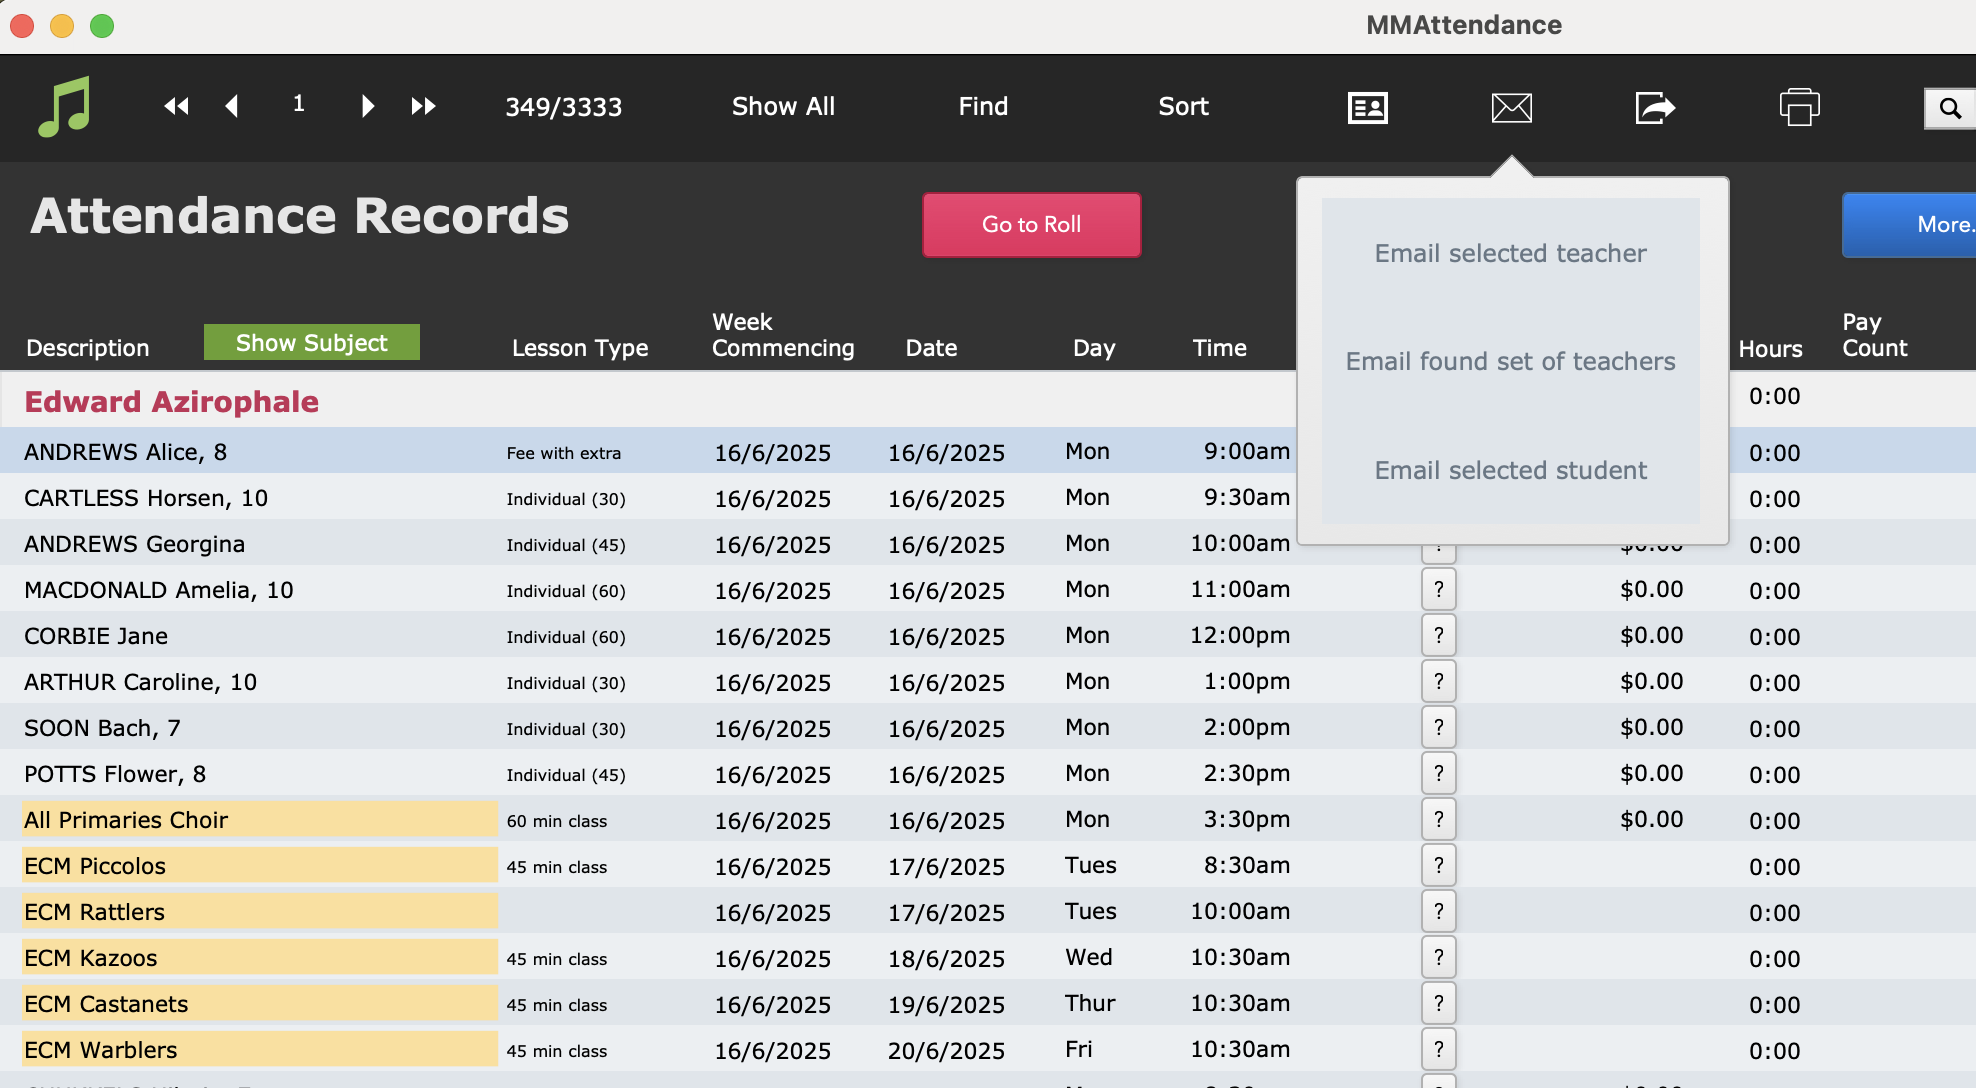Click attendance ? box for SOON Bach row
This screenshot has height=1088, width=1976.
pos(1438,728)
